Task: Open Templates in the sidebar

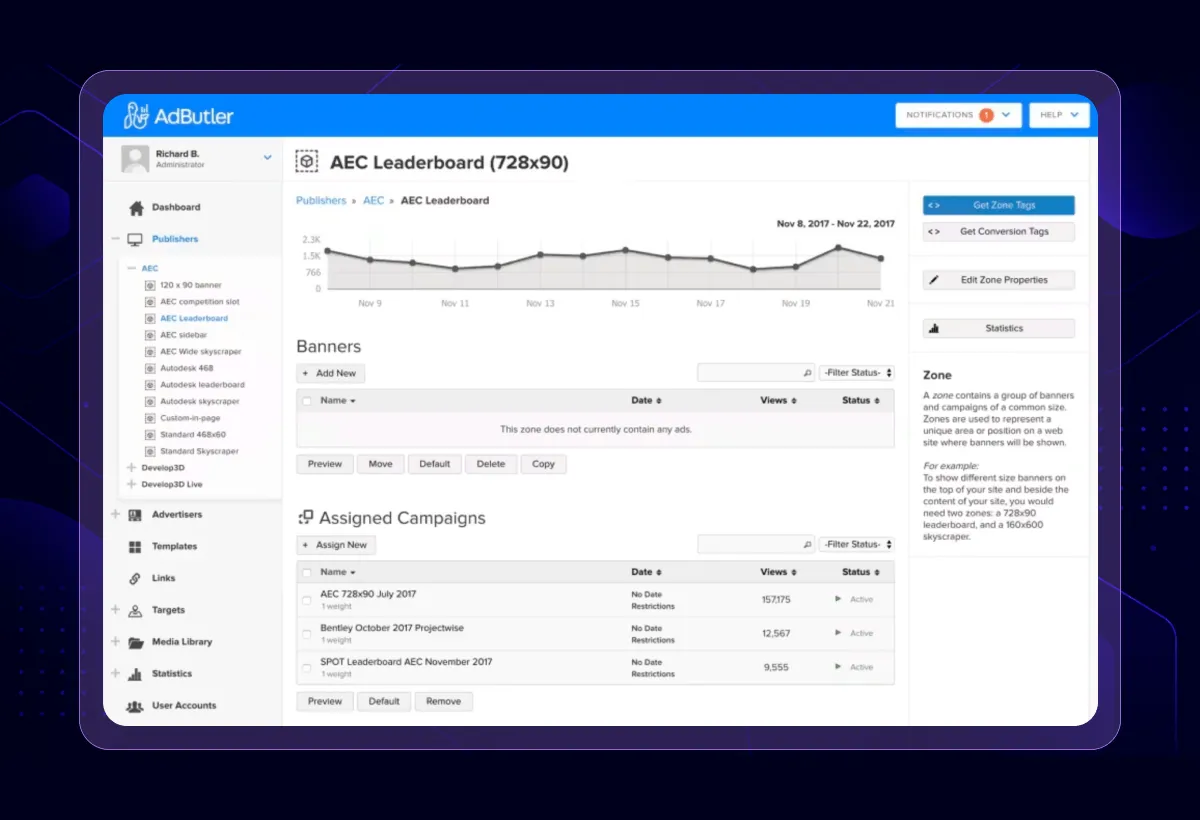Action: (175, 547)
